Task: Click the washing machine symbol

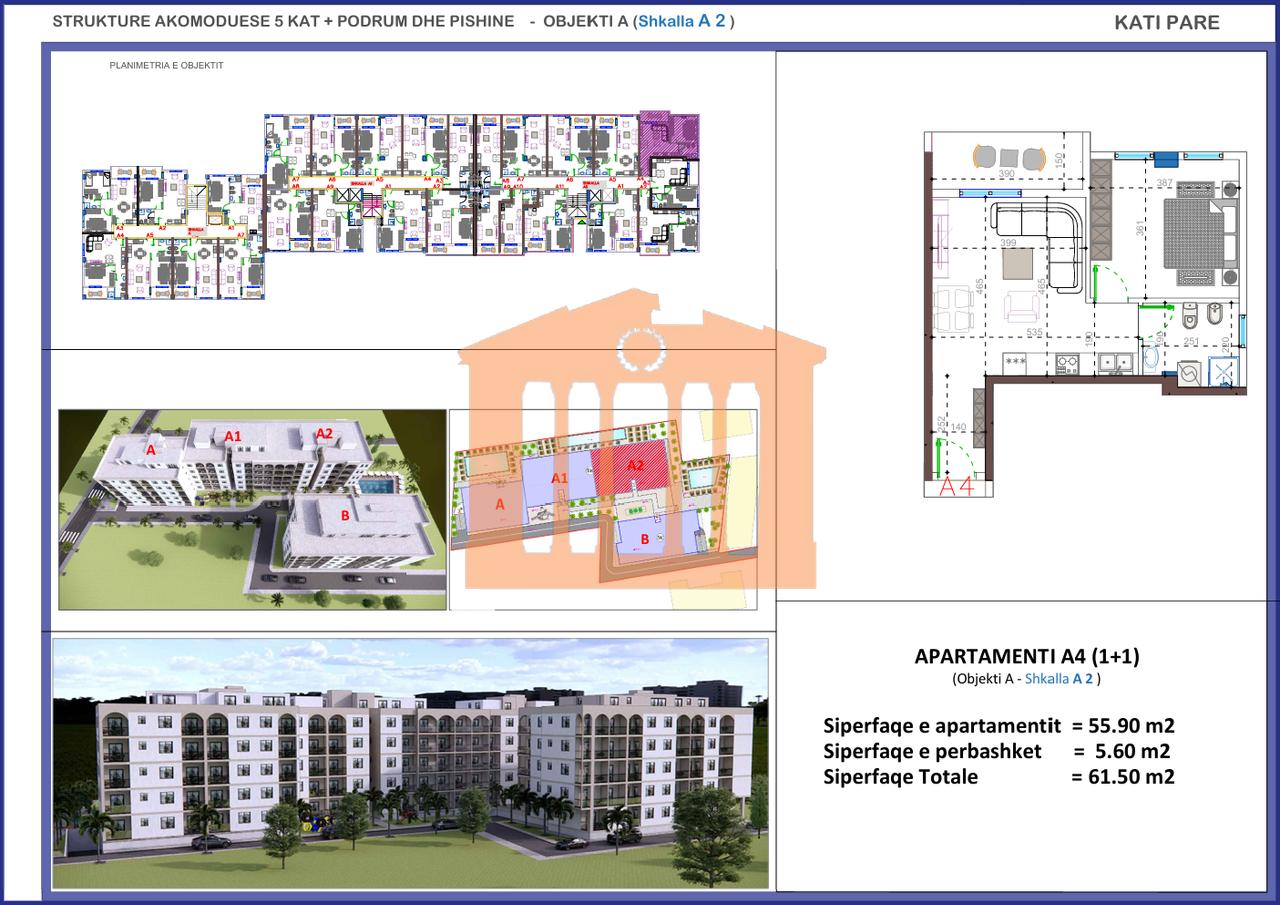Action: point(1189,374)
